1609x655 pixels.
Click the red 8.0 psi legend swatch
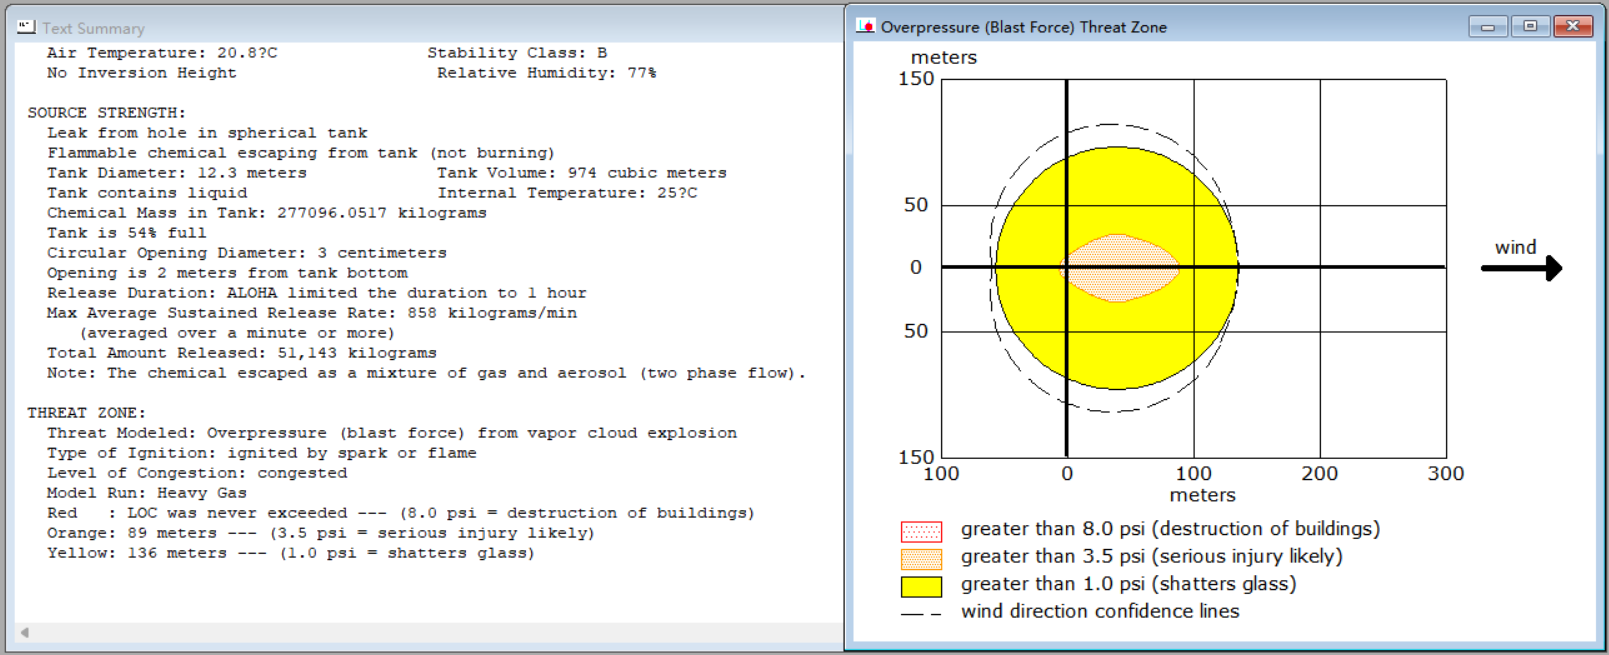[921, 531]
